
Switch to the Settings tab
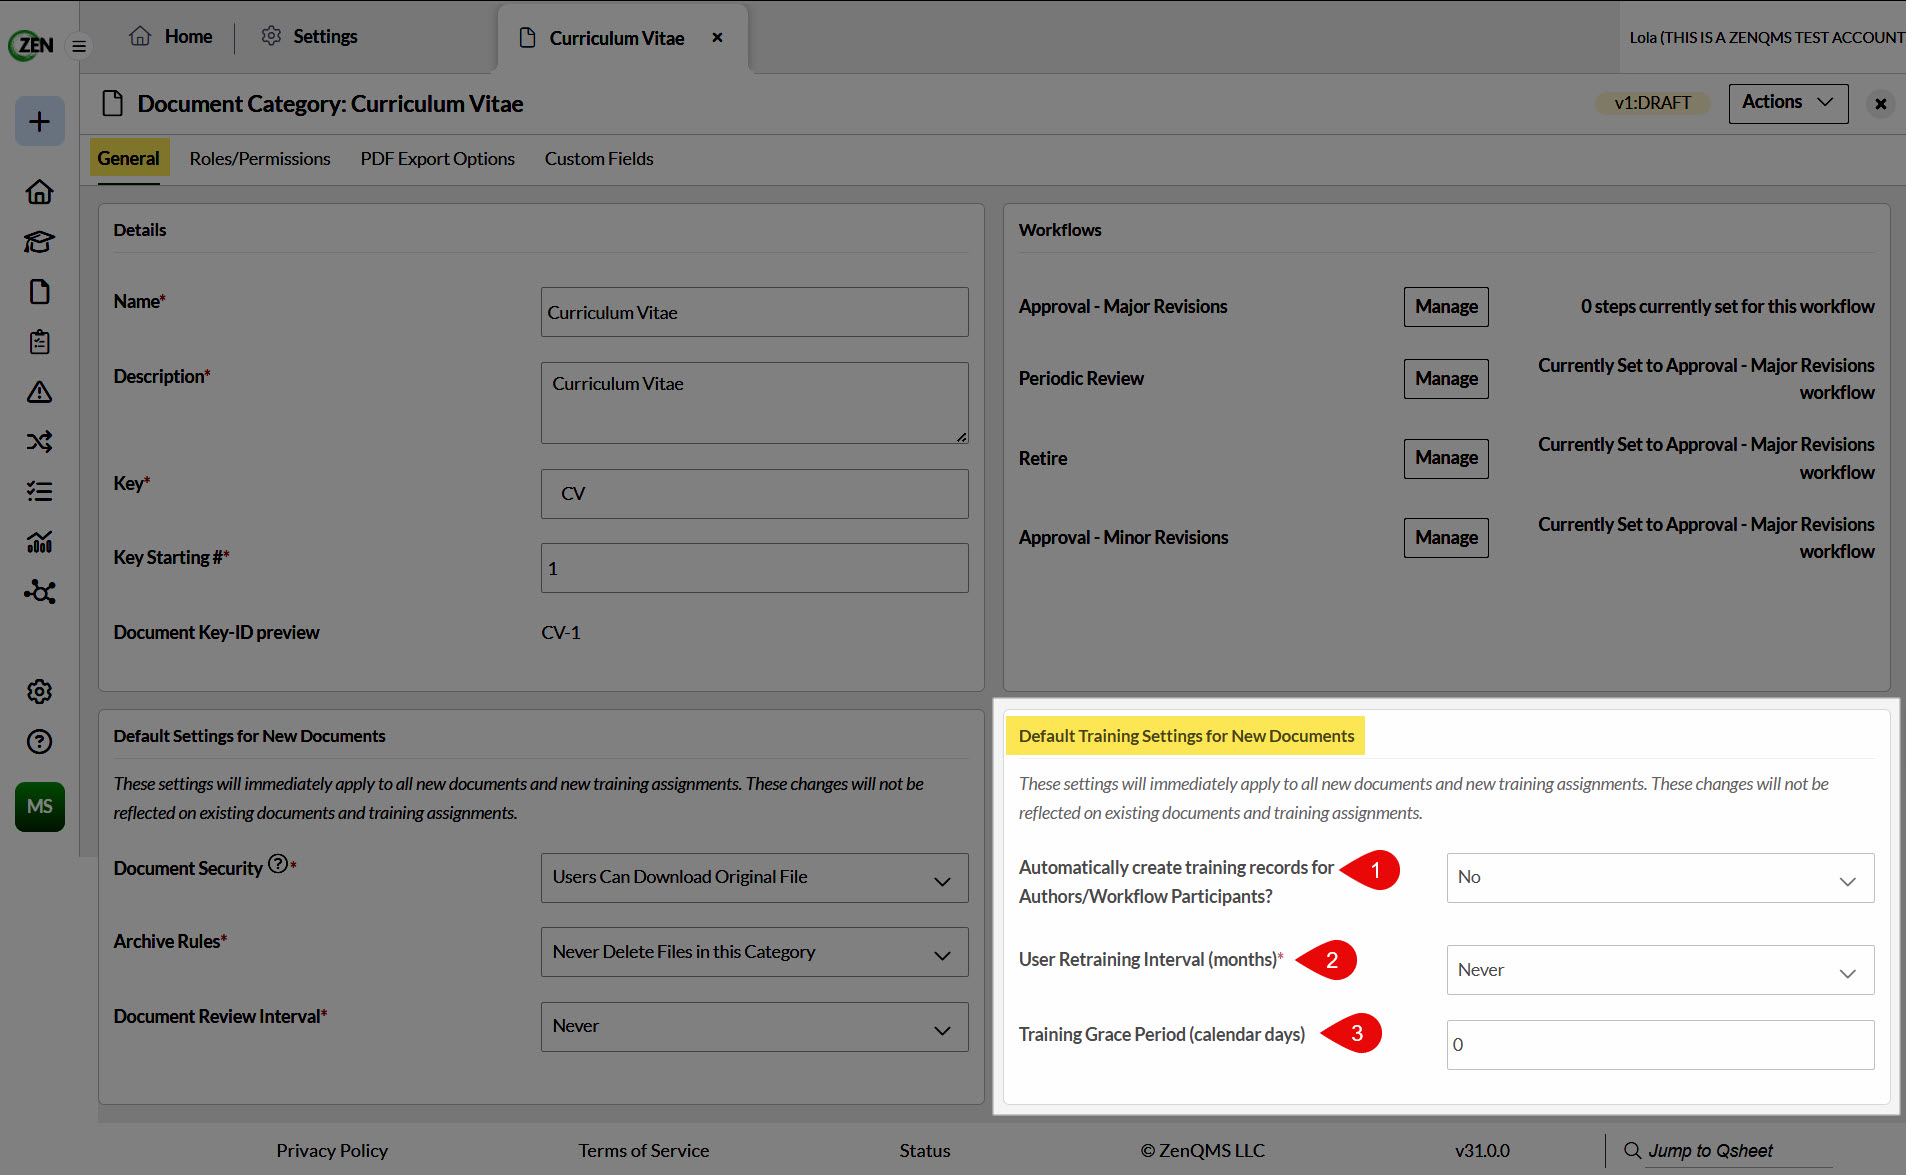point(309,37)
